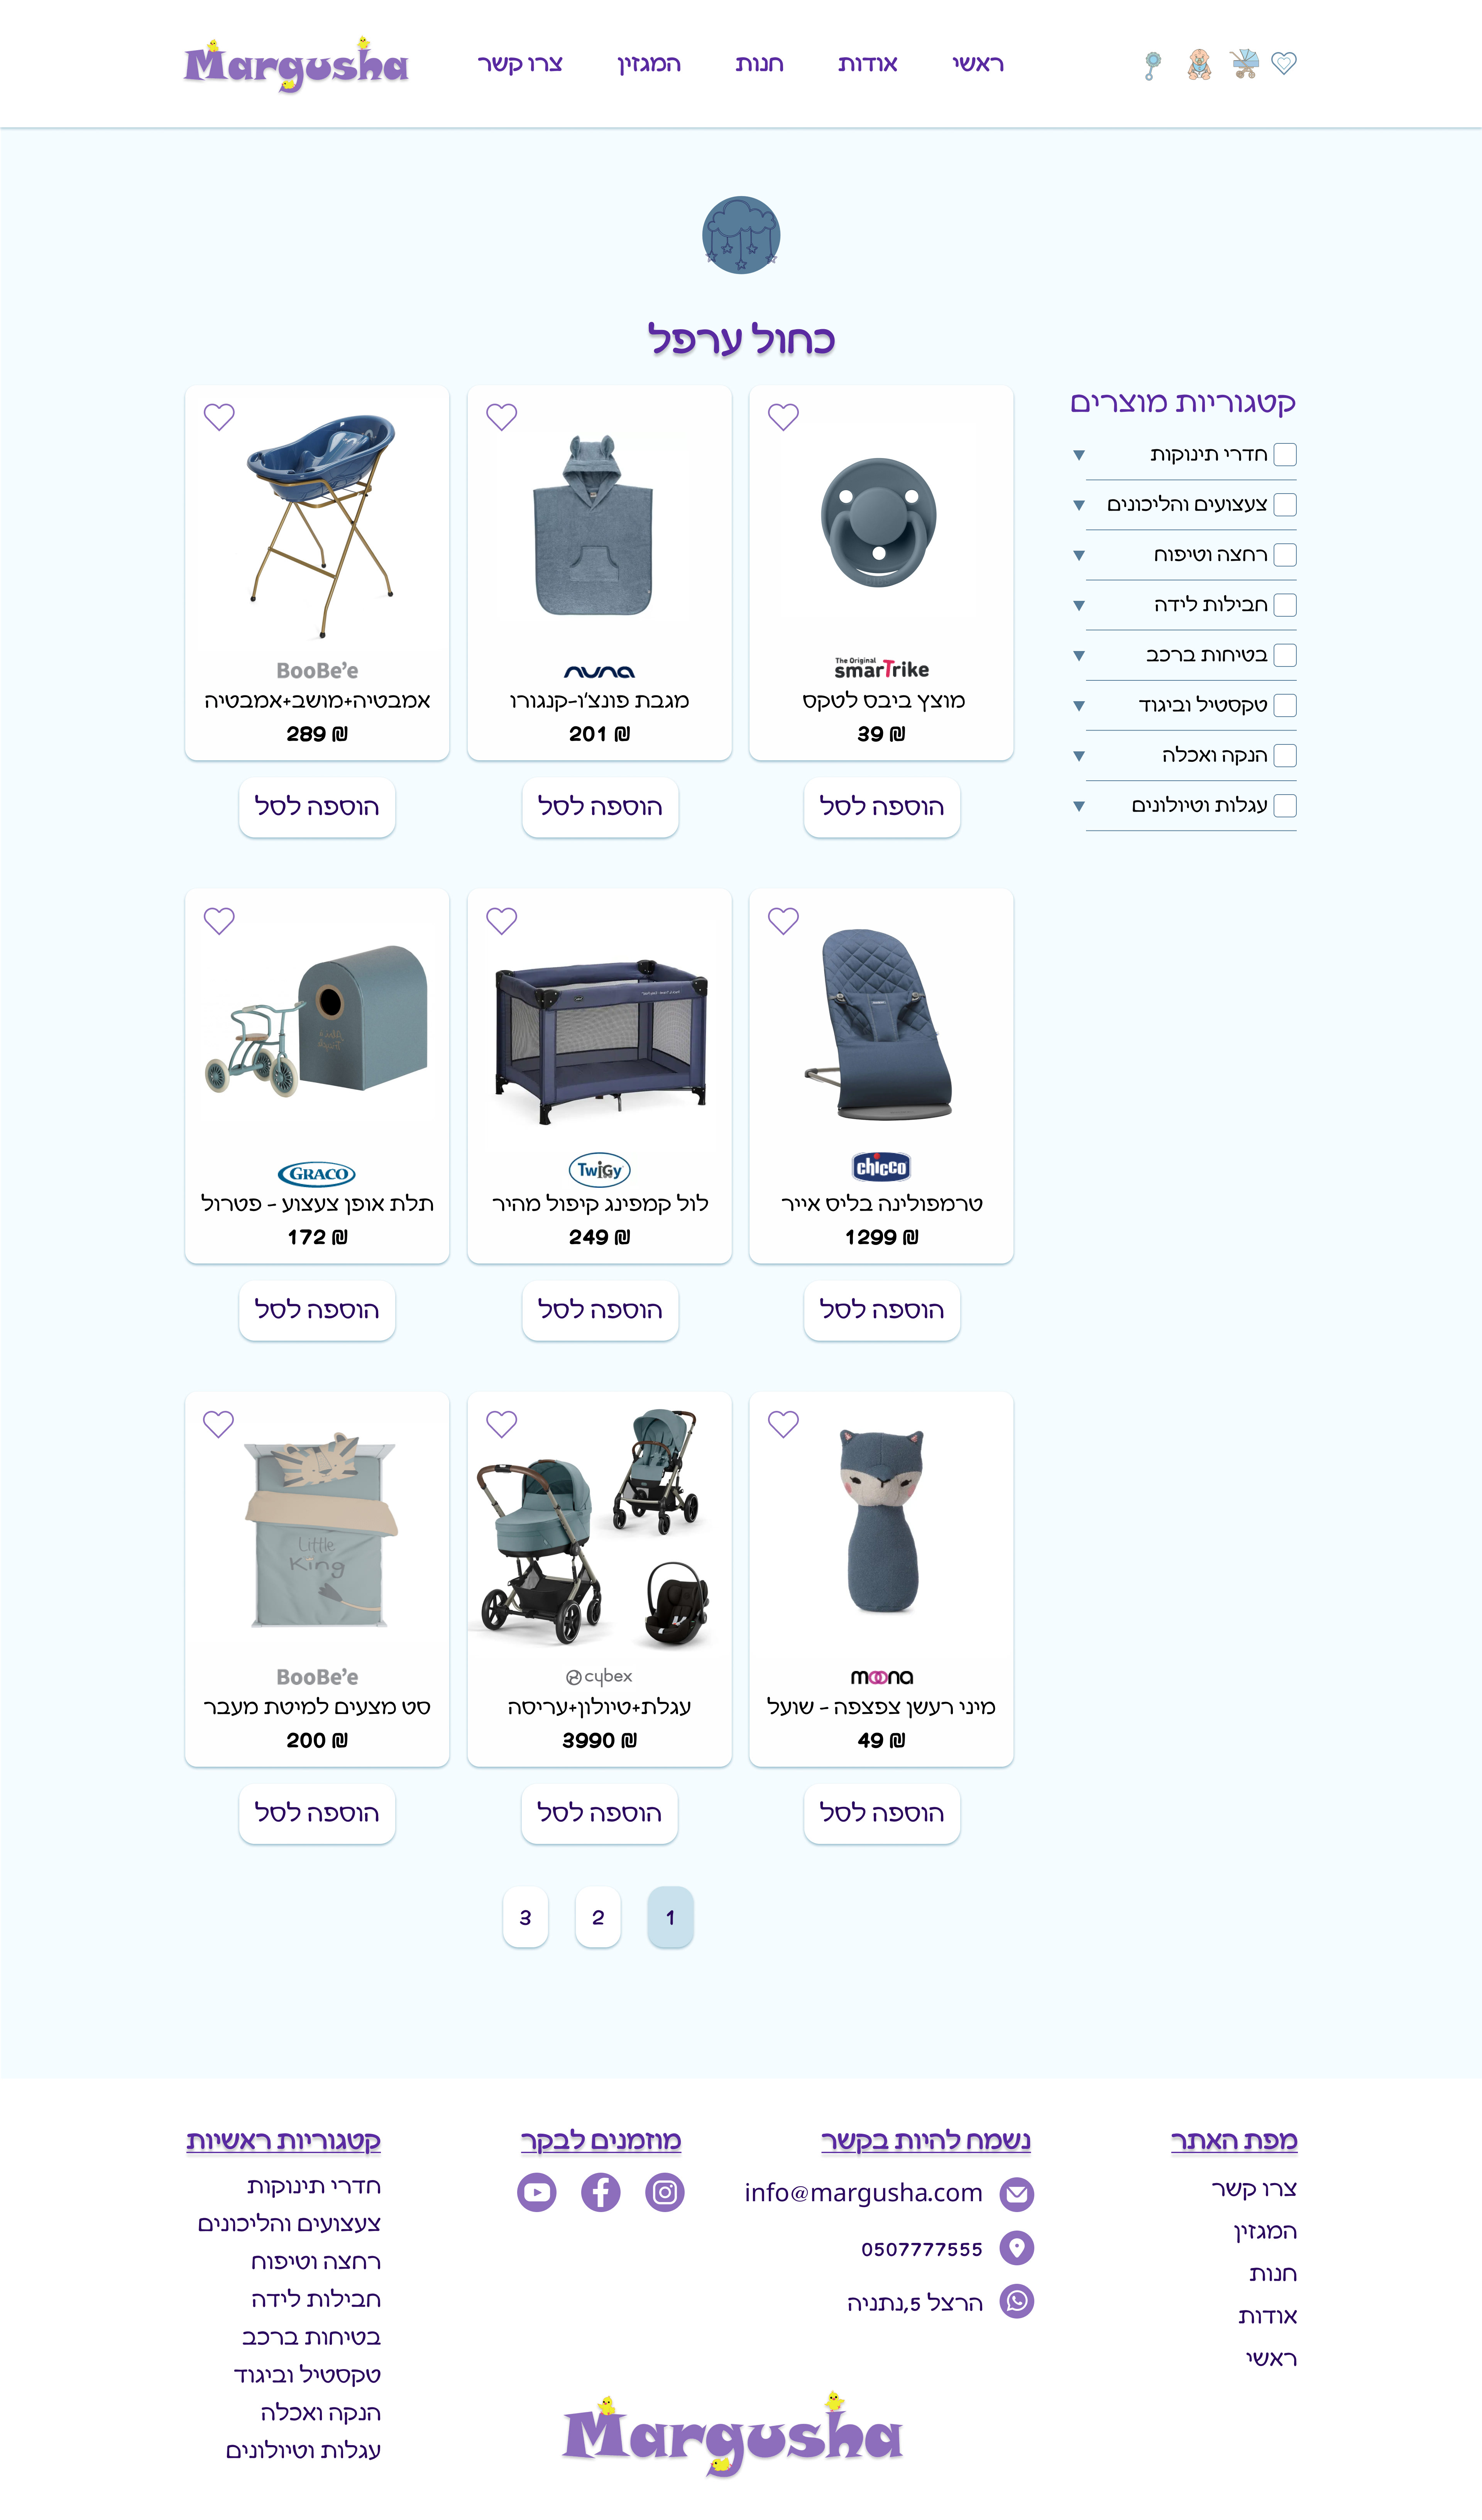Expand the הנקה ואכלה category arrow
This screenshot has height=2520, width=1482.
(1079, 756)
